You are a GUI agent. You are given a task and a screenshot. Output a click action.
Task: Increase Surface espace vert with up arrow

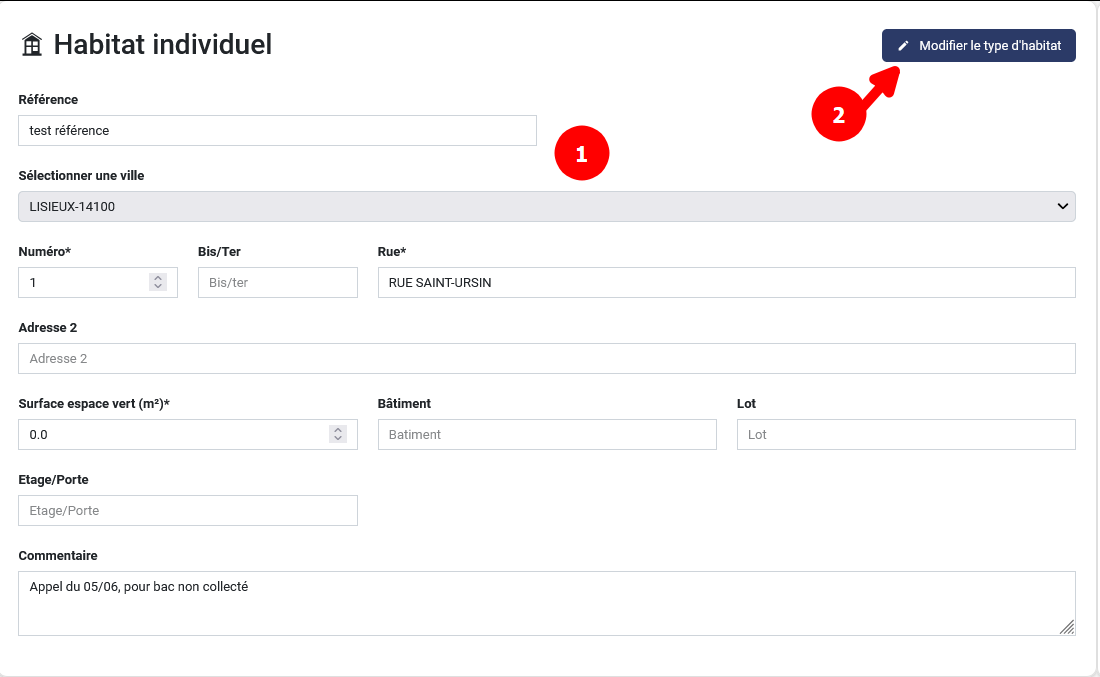pos(338,430)
